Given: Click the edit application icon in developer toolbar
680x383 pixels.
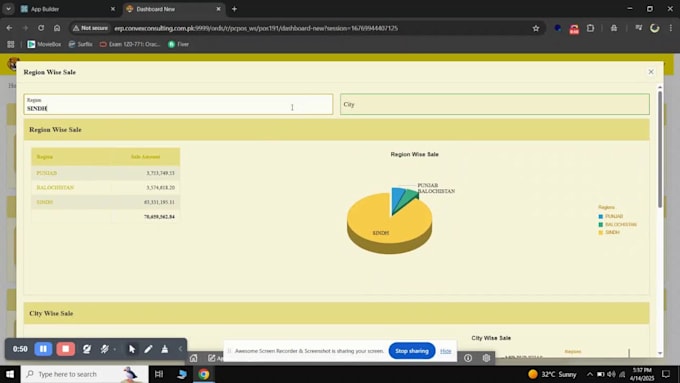Looking at the screenshot, I should pos(212,358).
